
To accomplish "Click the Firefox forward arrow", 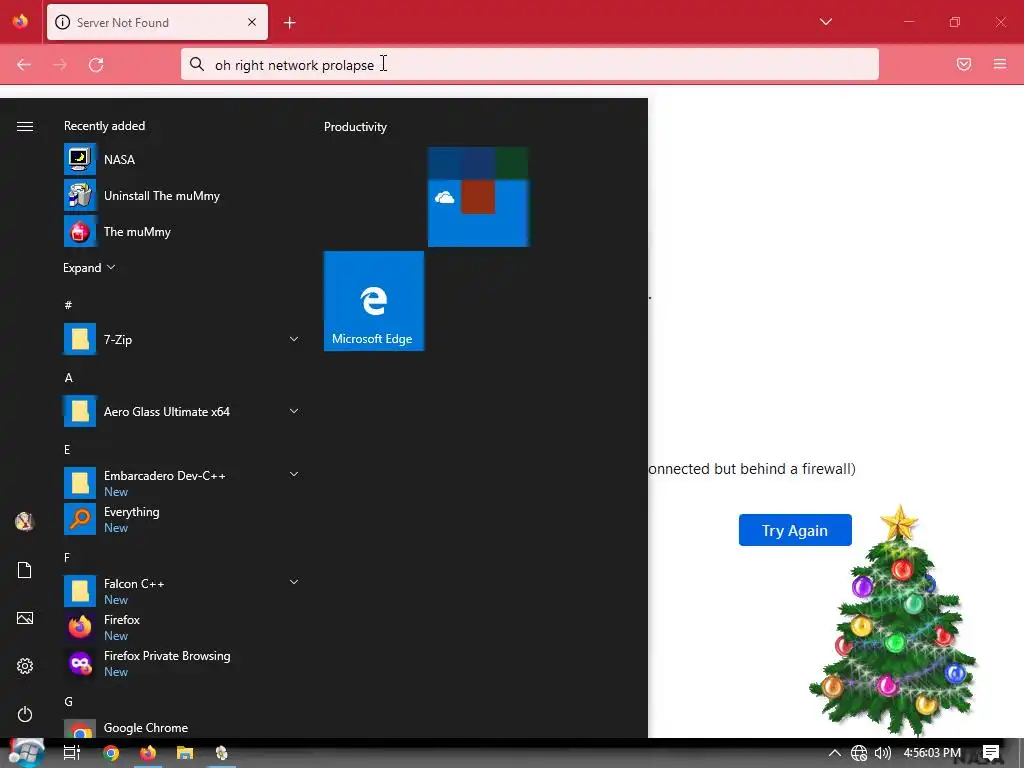I will (60, 65).
